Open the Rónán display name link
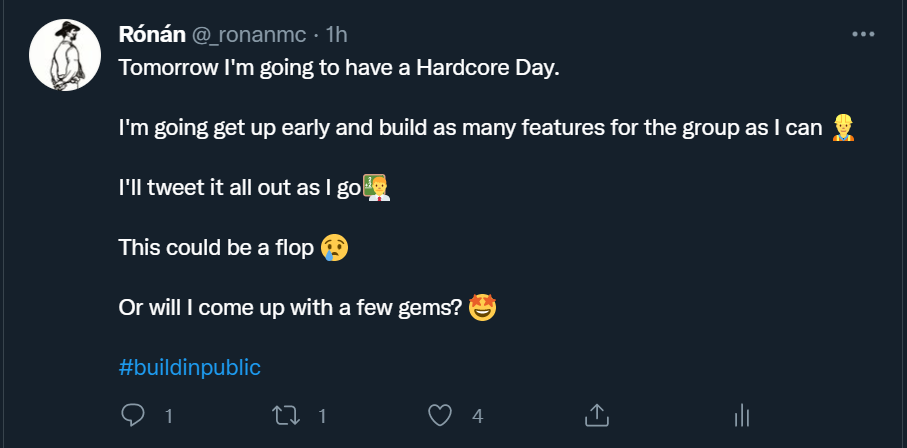907x448 pixels. pos(151,35)
